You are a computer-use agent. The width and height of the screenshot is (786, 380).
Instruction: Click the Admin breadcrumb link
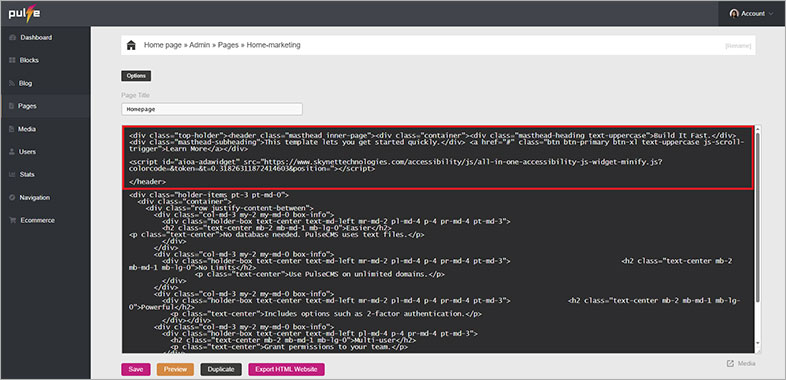(200, 45)
